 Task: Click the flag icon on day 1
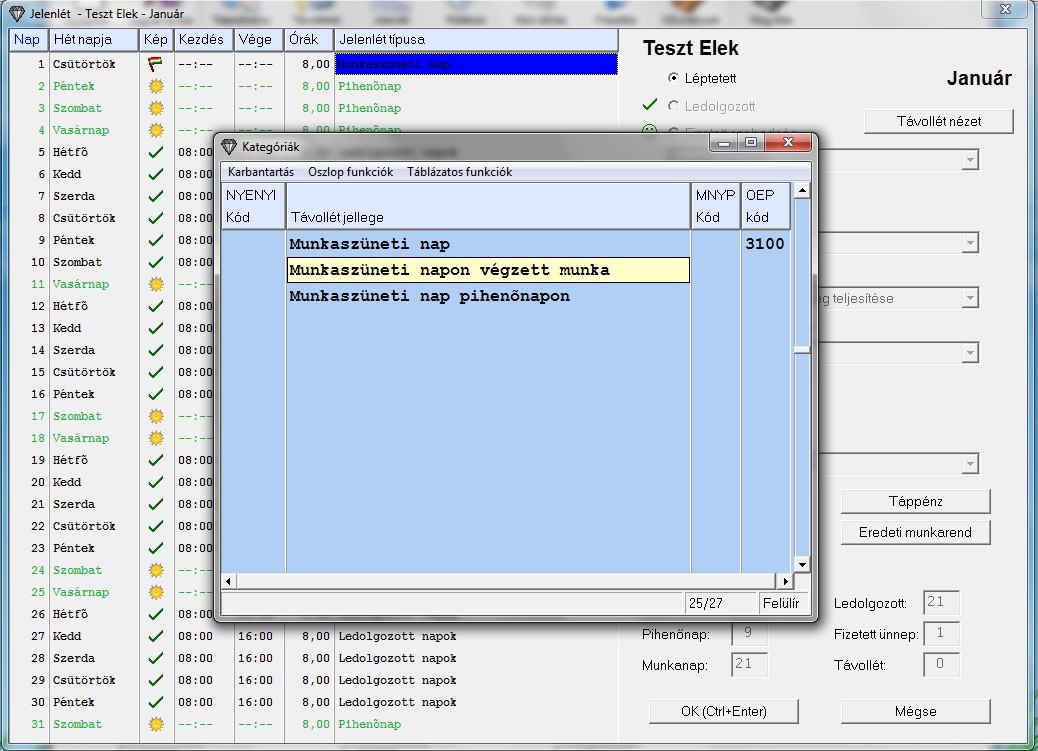click(155, 64)
